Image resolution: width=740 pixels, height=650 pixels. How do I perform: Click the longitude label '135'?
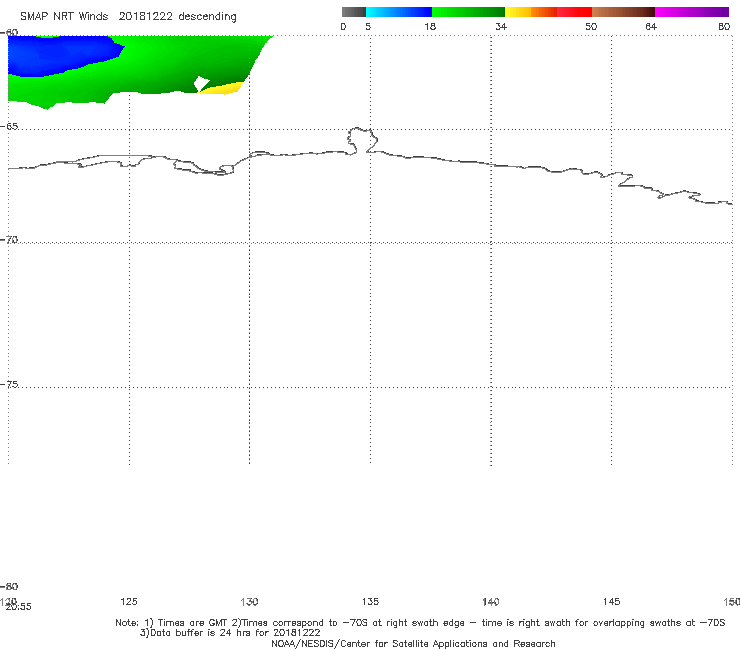pyautogui.click(x=370, y=601)
